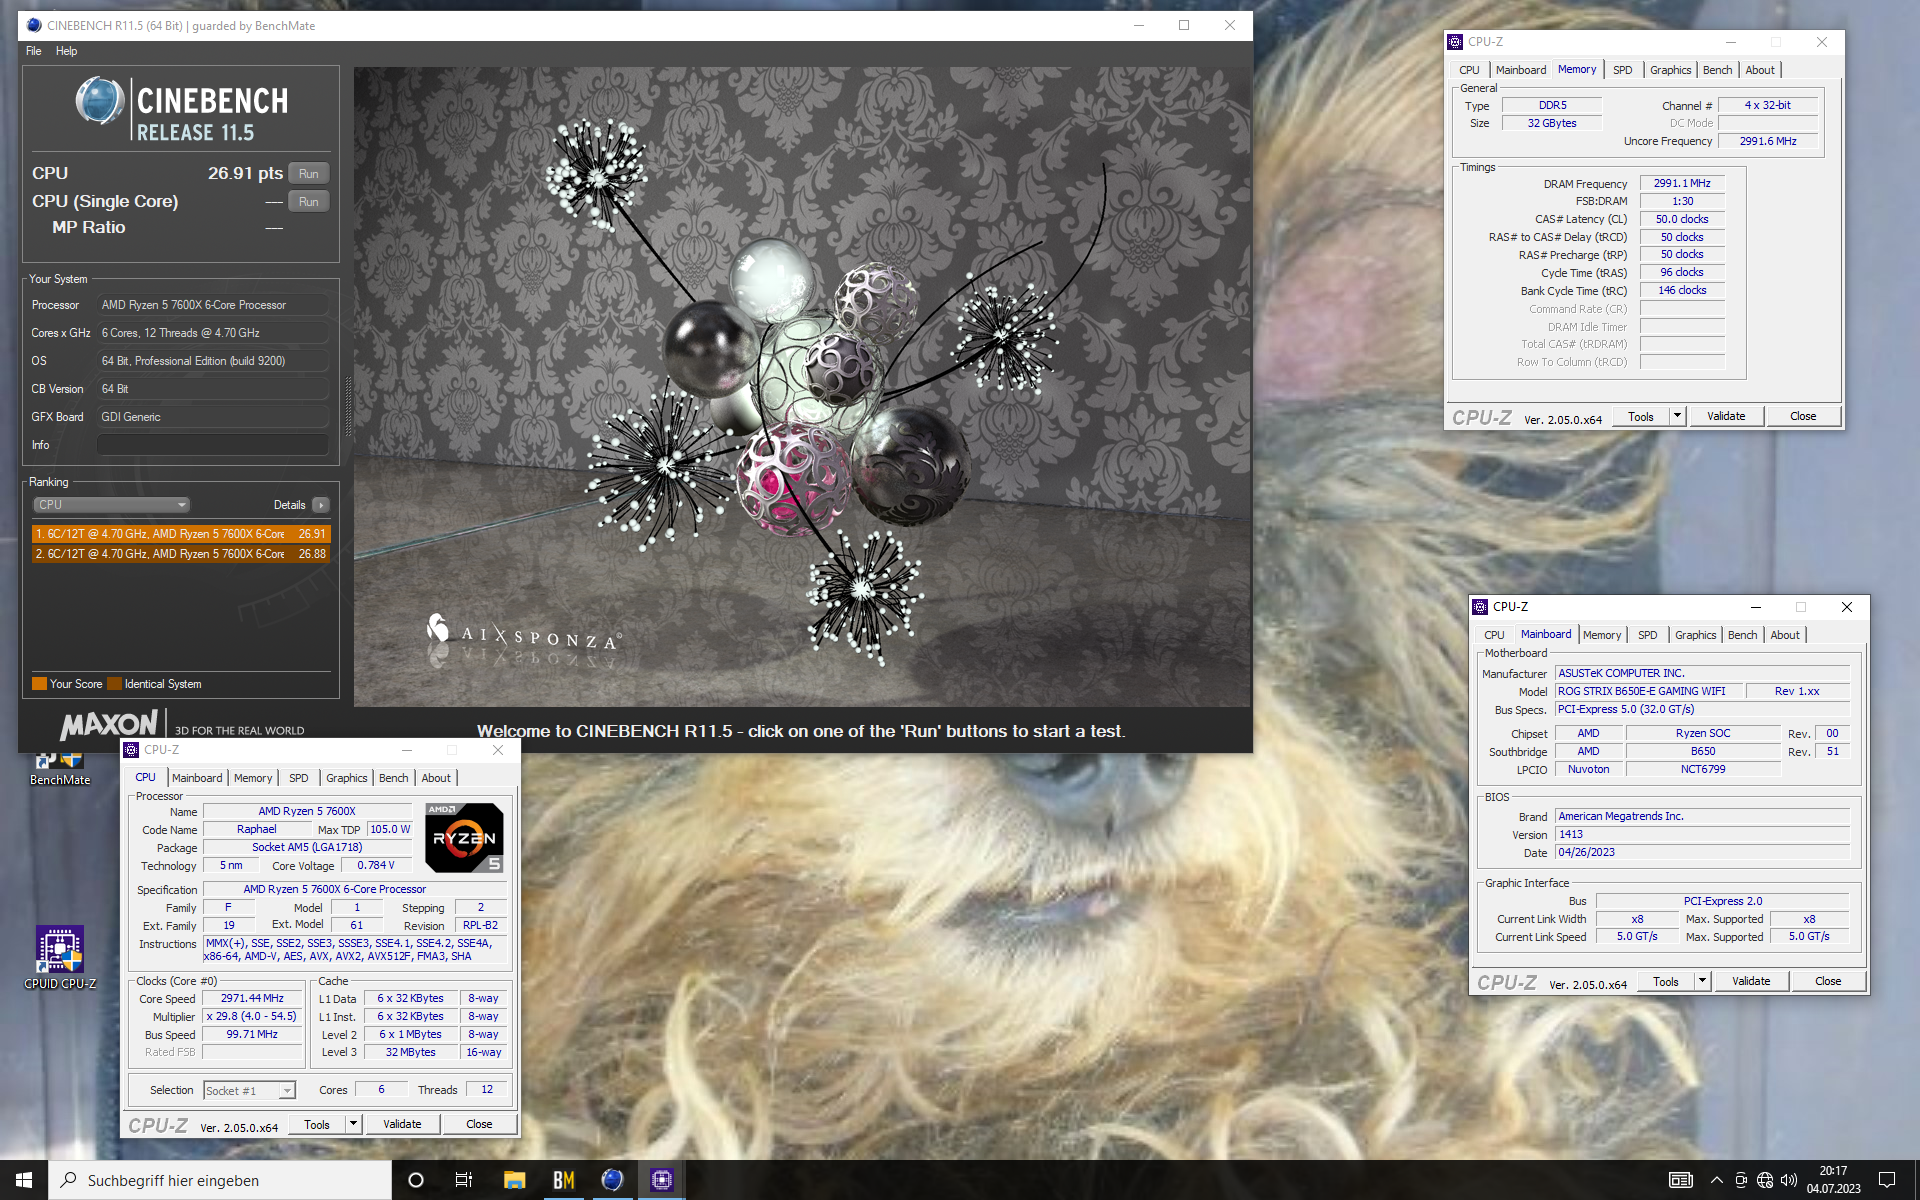
Task: Open the tray icon left of network globe
Action: click(x=1741, y=1180)
